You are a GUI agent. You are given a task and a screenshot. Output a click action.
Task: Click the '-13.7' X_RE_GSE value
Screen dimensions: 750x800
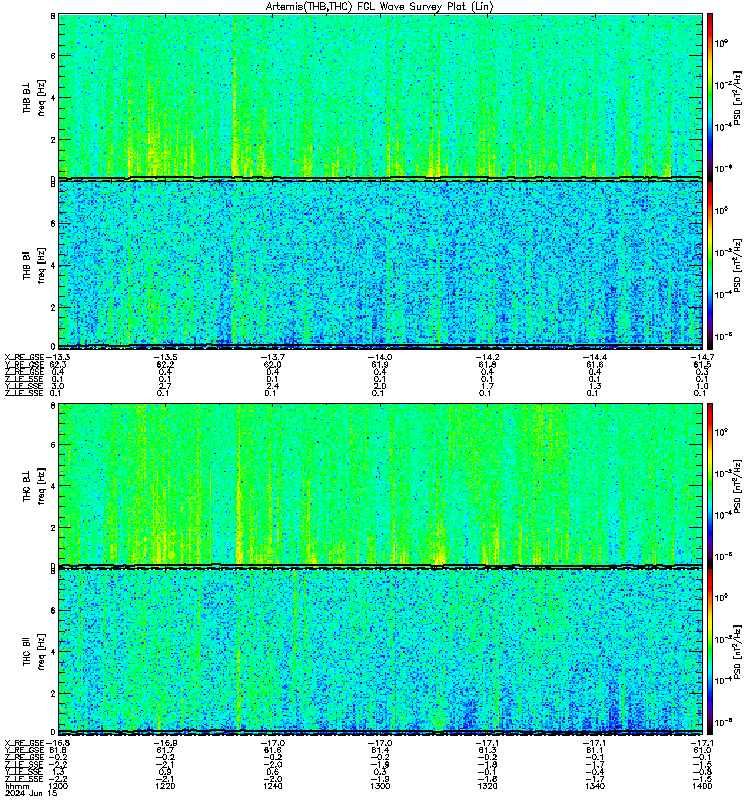(x=273, y=357)
